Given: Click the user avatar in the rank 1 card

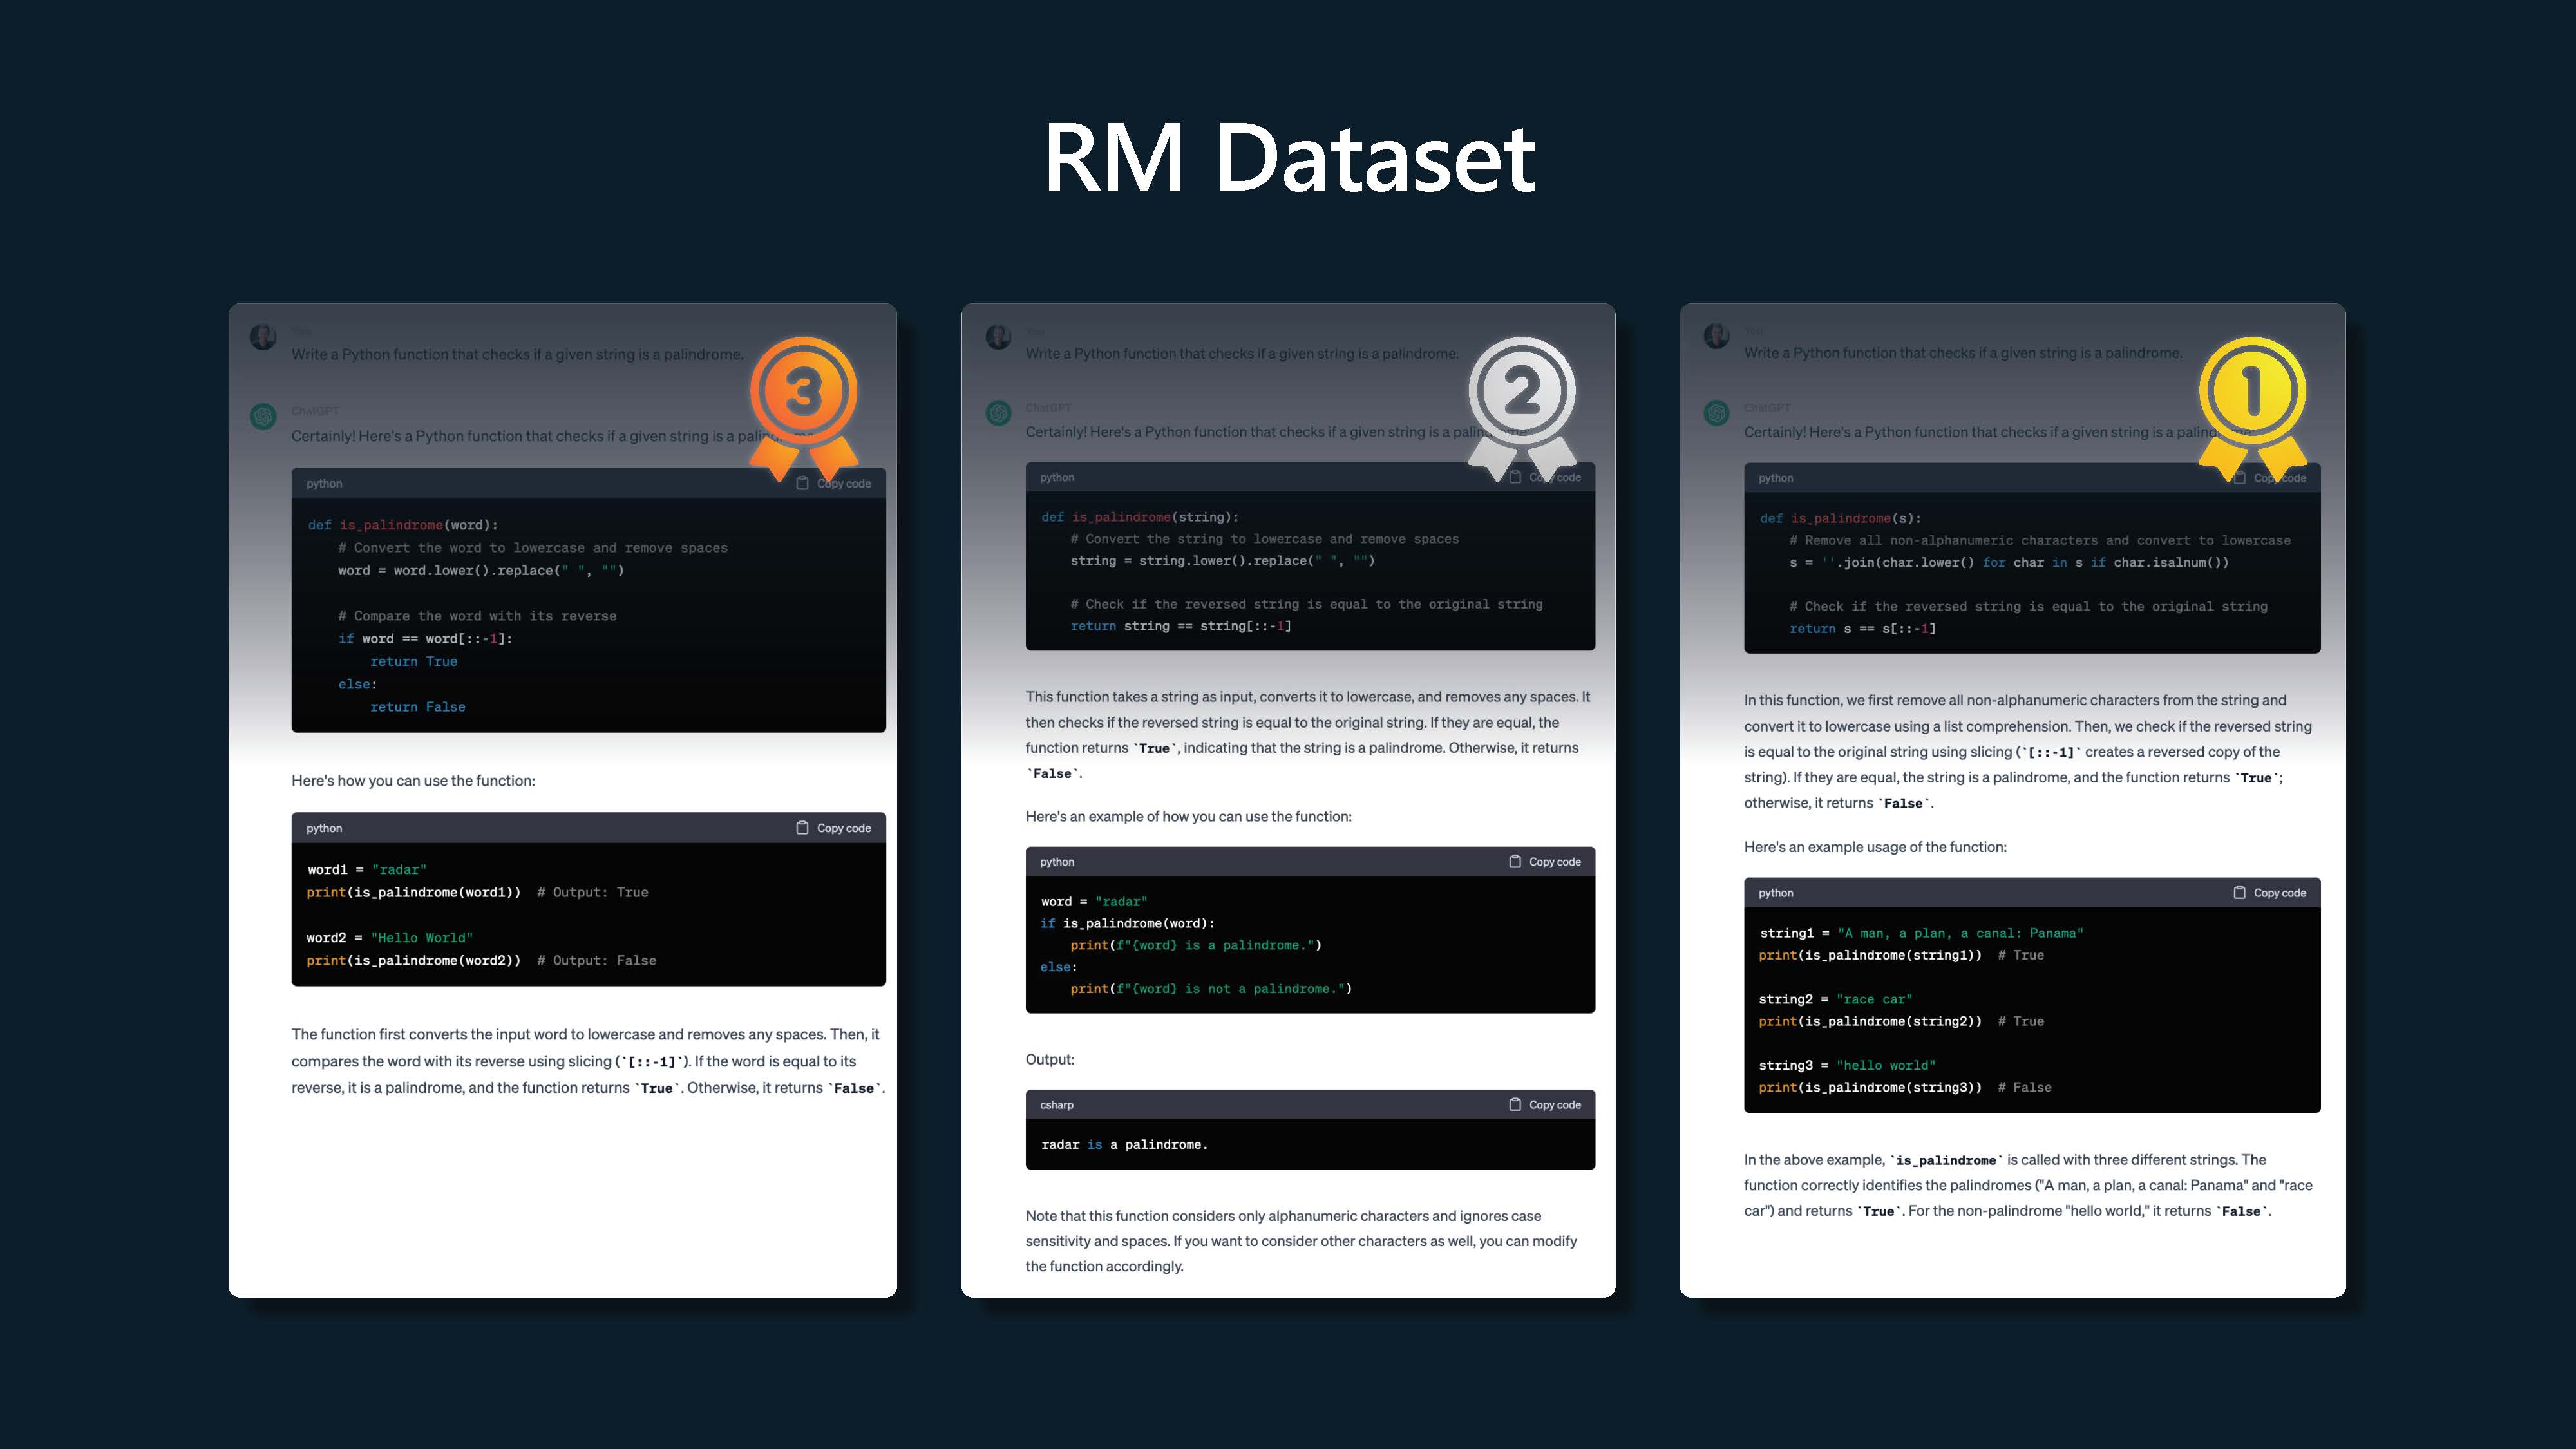Looking at the screenshot, I should pyautogui.click(x=1717, y=336).
